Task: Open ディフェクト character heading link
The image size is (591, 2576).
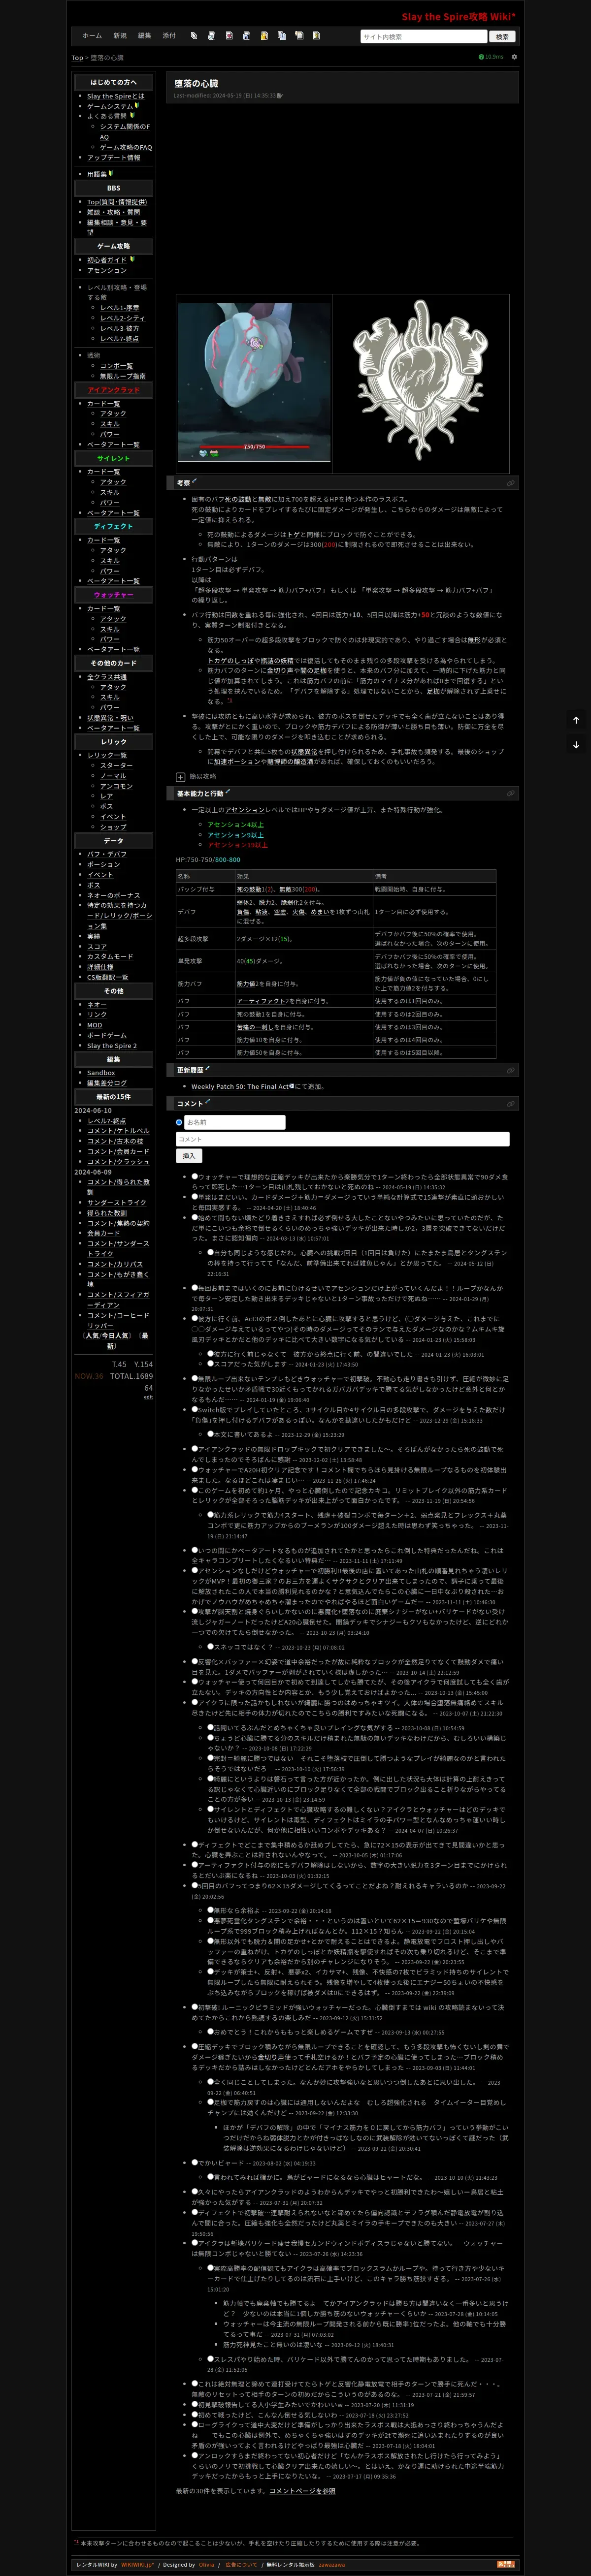Action: [113, 526]
